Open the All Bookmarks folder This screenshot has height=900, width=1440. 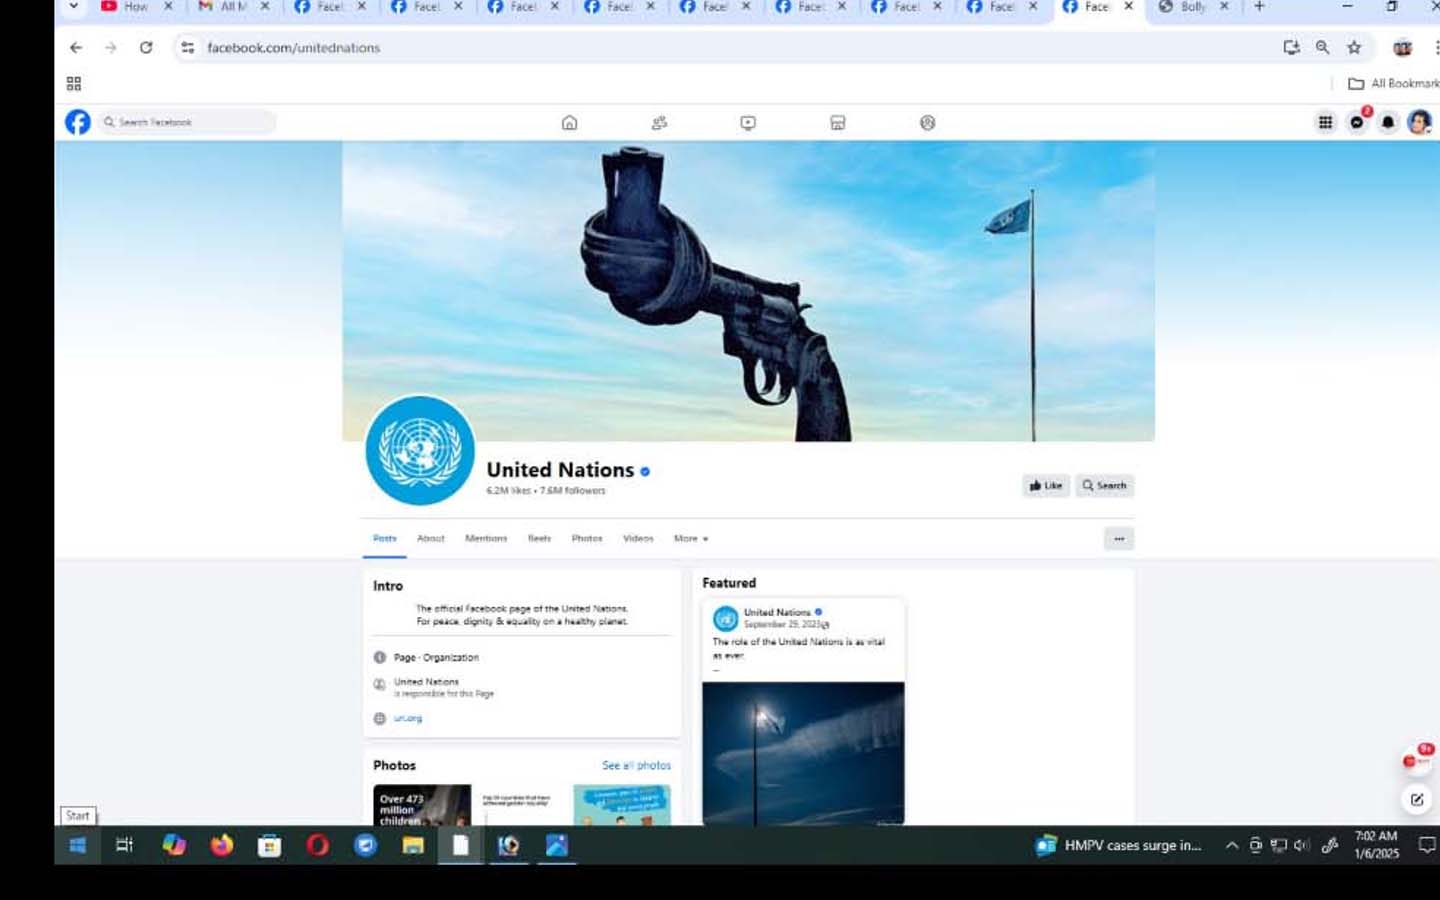click(x=1393, y=84)
